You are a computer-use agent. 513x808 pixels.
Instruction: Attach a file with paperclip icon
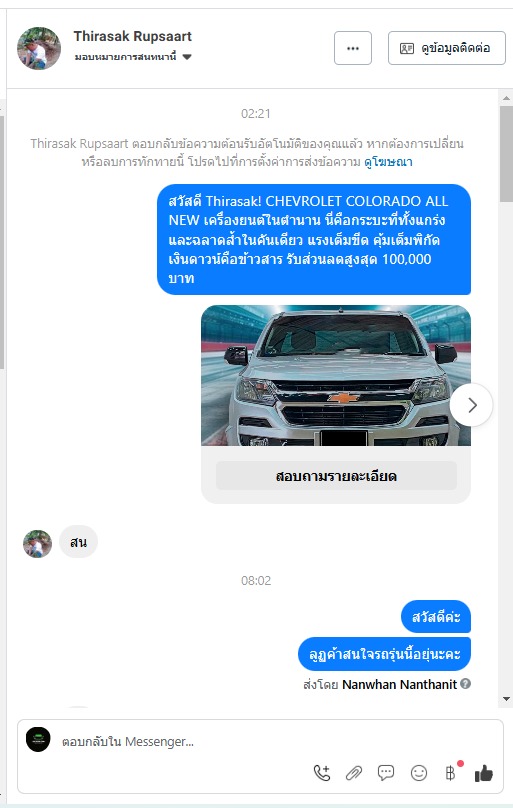354,773
